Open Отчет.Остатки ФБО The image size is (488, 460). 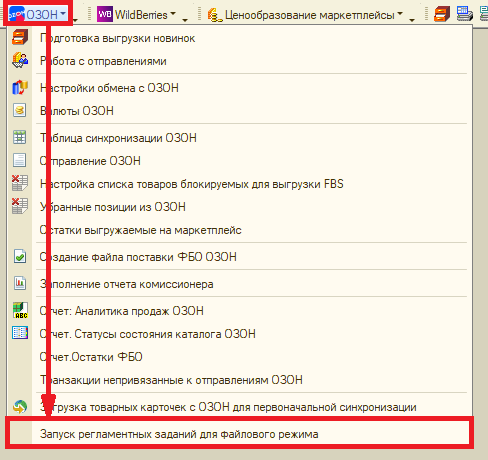tap(240, 357)
